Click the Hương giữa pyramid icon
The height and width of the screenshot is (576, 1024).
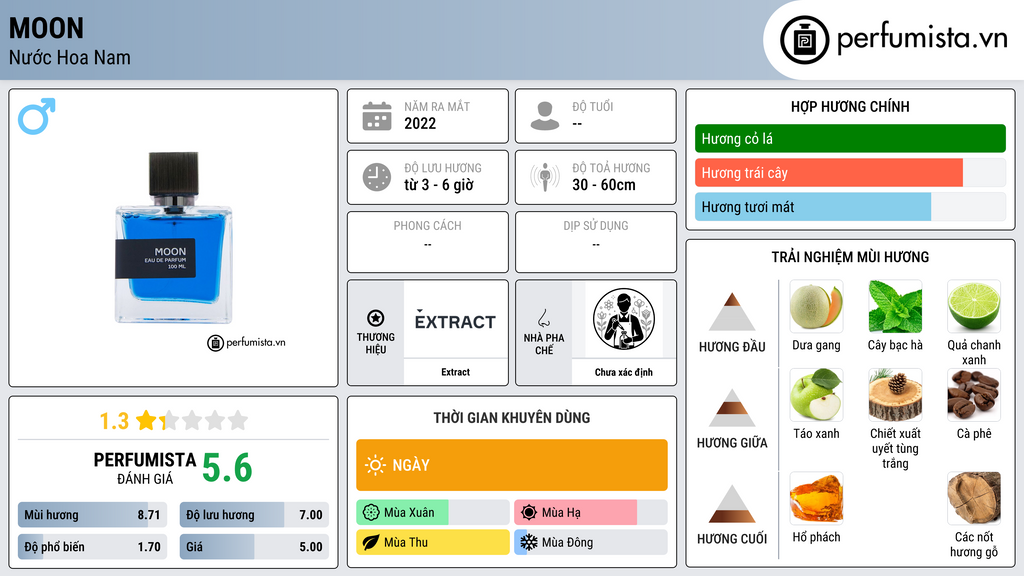[732, 408]
